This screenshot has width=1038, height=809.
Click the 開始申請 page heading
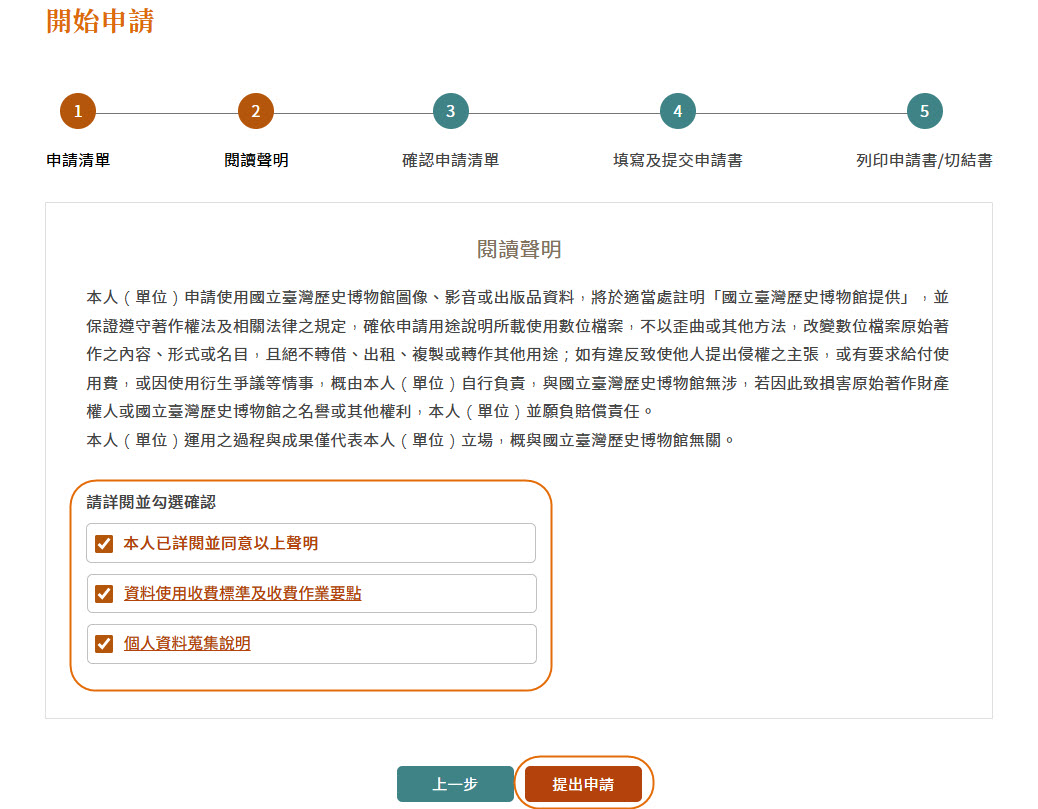tap(100, 21)
